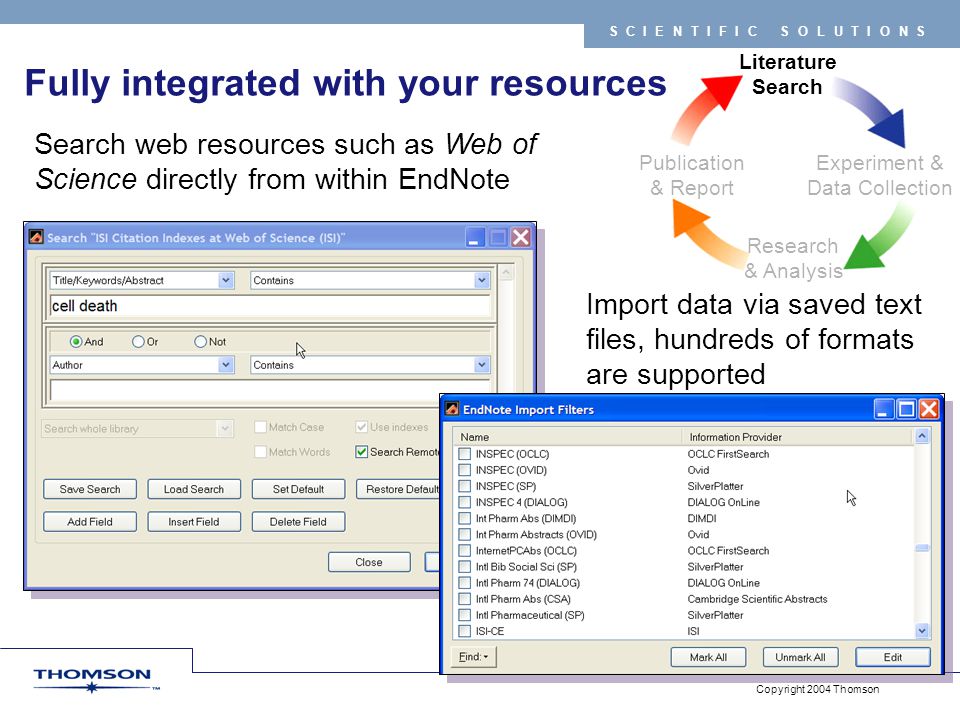Screen dimensions: 960x720
Task: Click the search text field containing cell death
Action: (270, 306)
